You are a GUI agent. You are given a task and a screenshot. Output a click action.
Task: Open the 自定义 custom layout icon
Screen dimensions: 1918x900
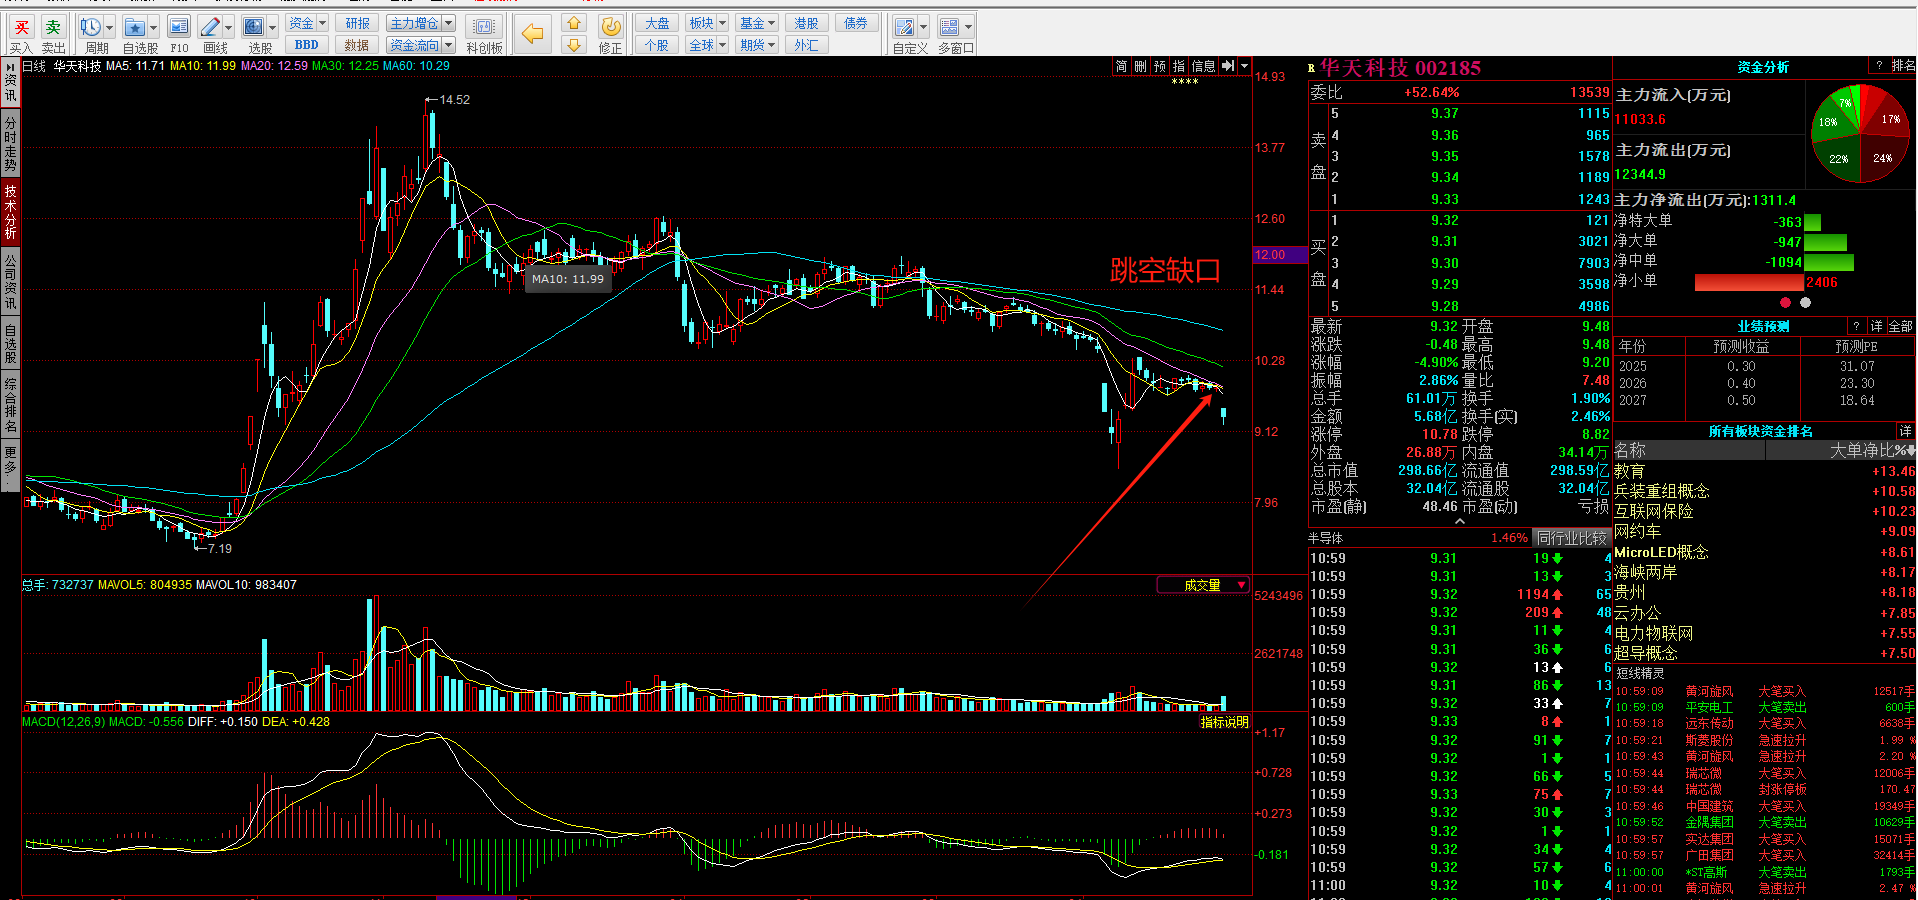pyautogui.click(x=904, y=27)
